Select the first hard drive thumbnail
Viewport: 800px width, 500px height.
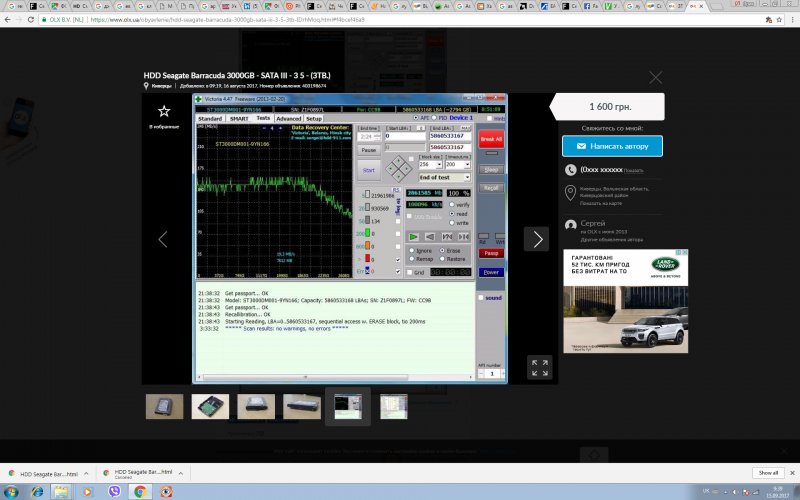(164, 406)
